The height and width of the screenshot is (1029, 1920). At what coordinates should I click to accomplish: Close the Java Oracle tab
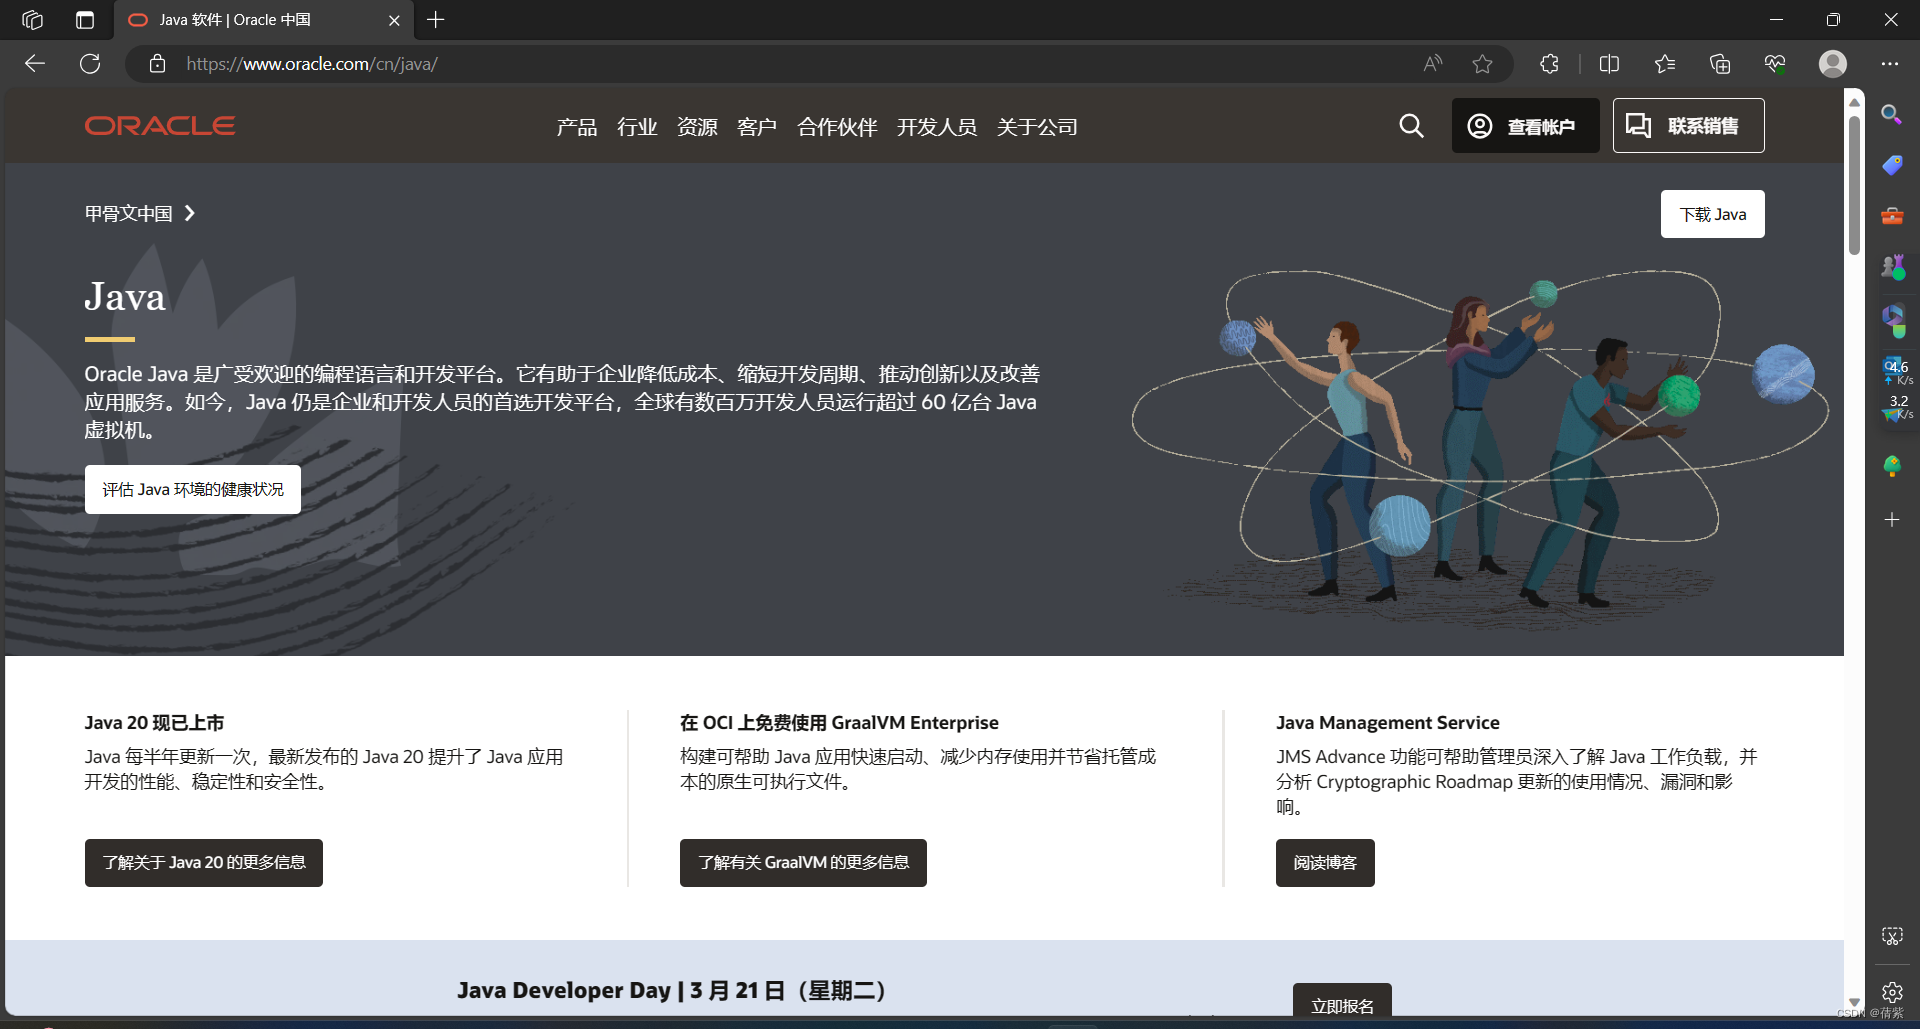394,20
